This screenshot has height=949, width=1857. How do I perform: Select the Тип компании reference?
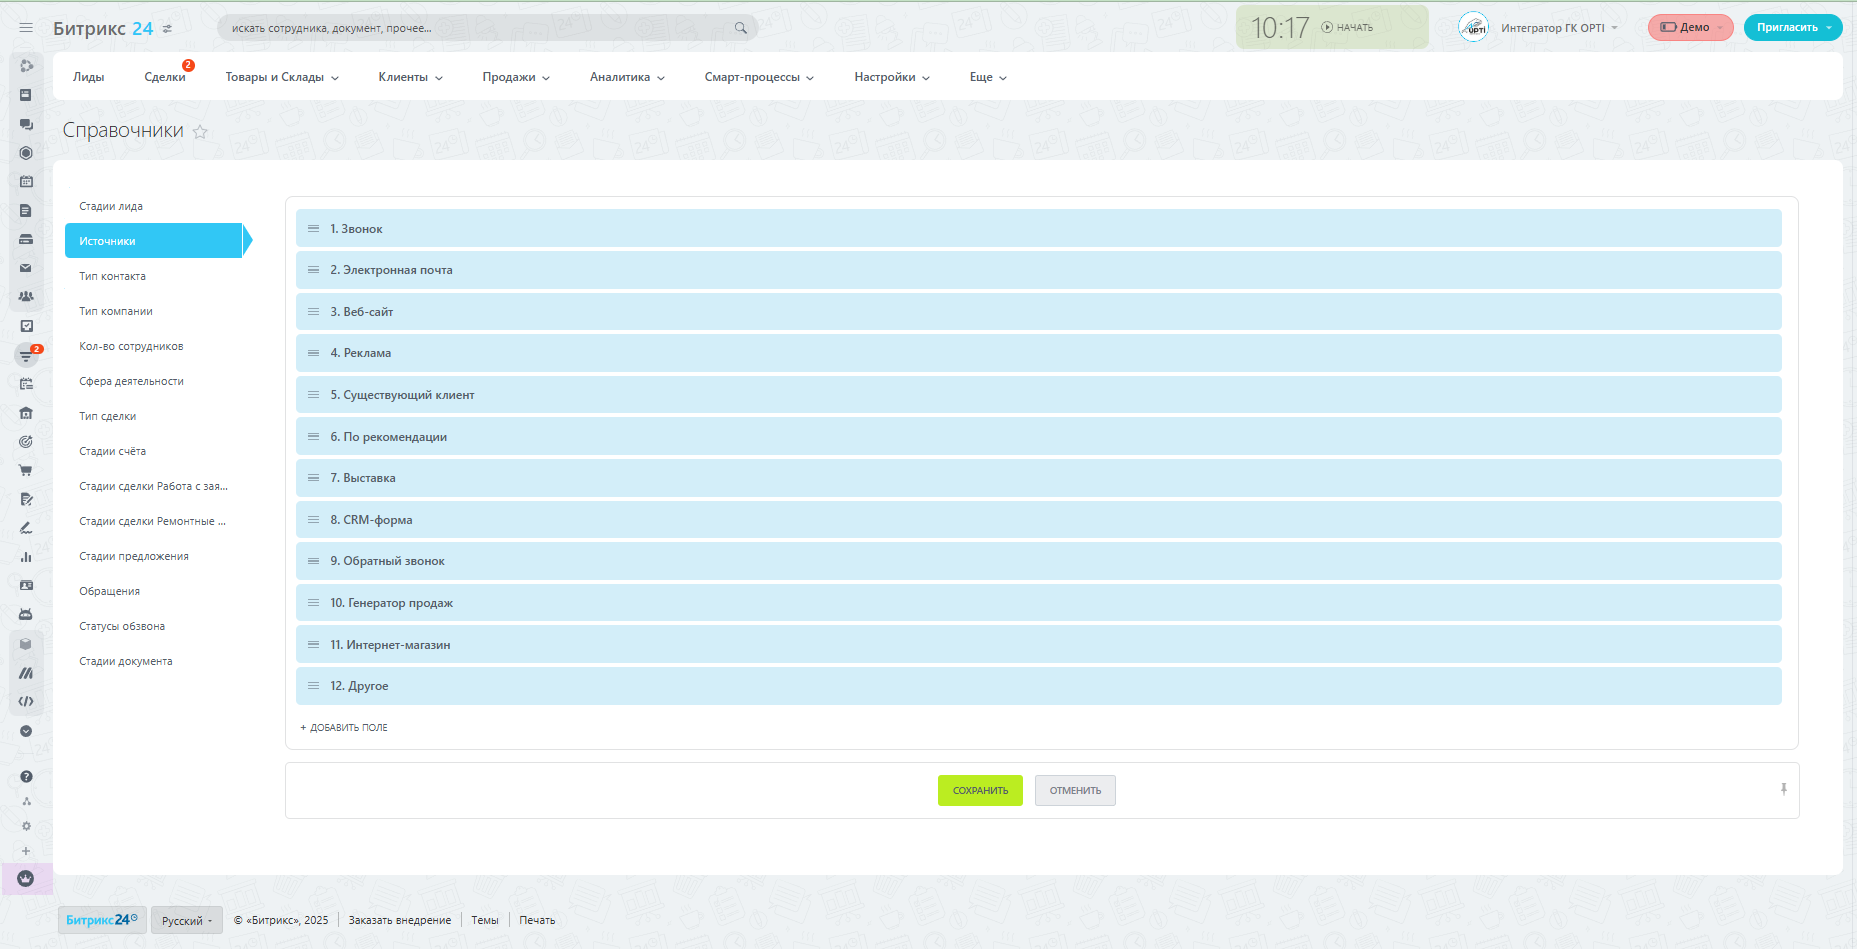coord(116,311)
